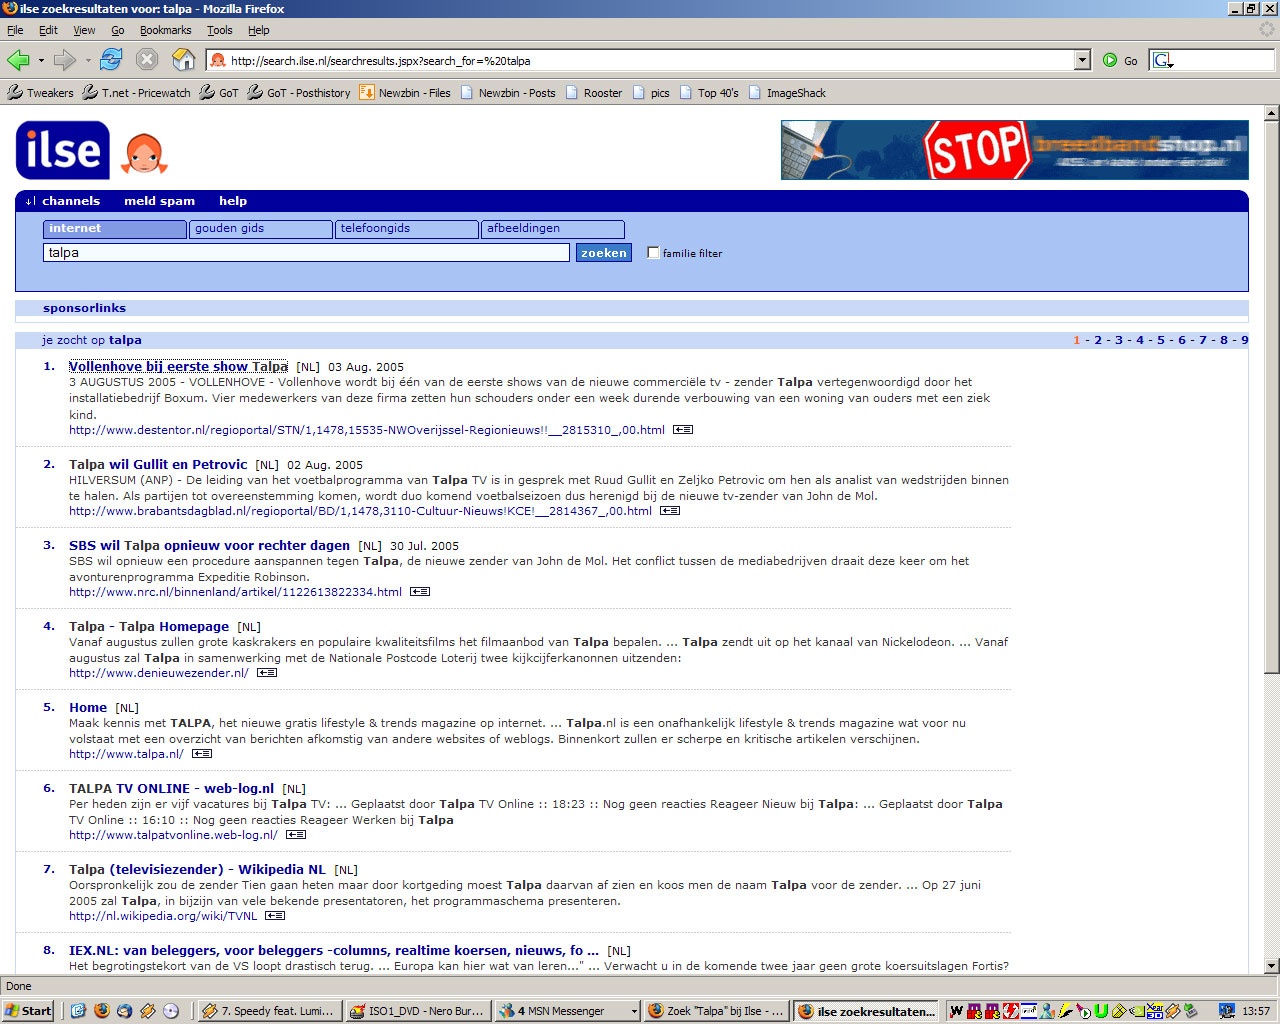Open the Bookmarks menu
Screen dimensions: 1280x1024
click(165, 30)
